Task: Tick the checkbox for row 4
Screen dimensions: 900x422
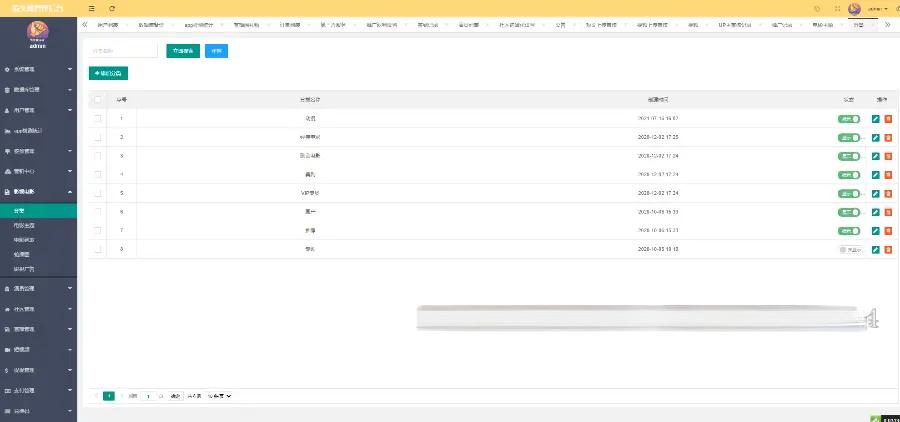Action: pos(98,175)
